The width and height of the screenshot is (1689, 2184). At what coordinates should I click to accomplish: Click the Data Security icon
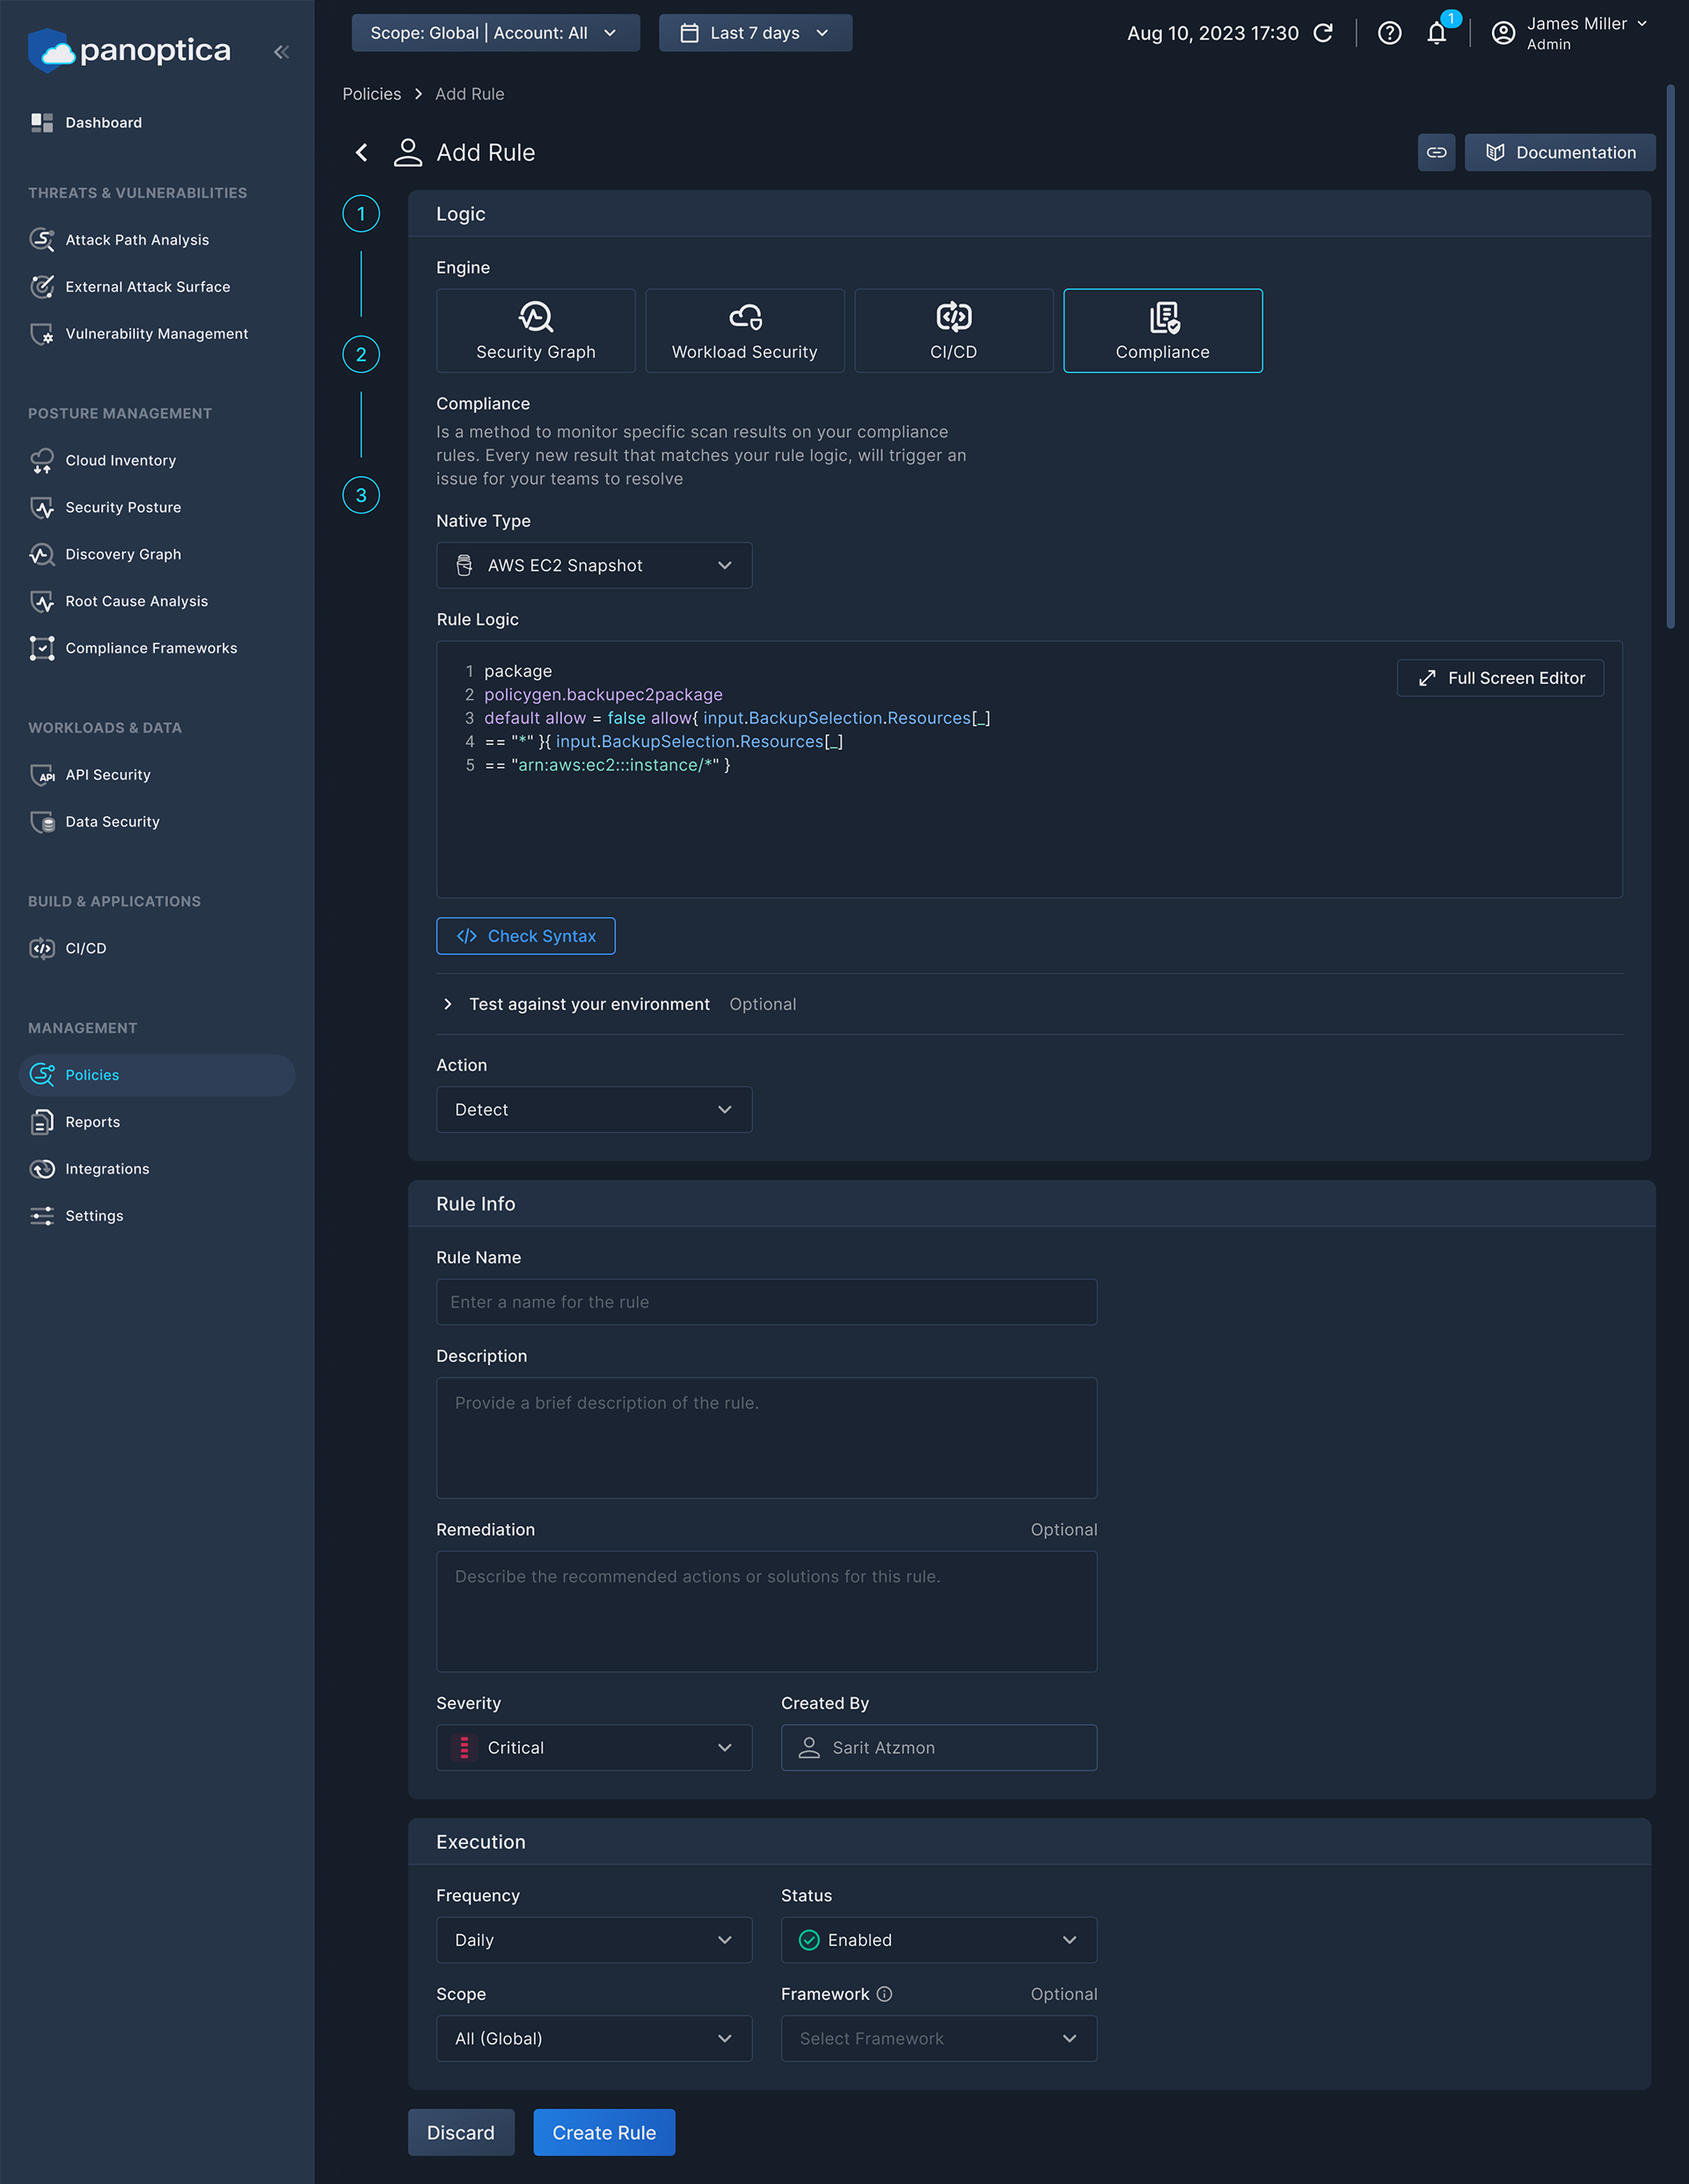42,822
